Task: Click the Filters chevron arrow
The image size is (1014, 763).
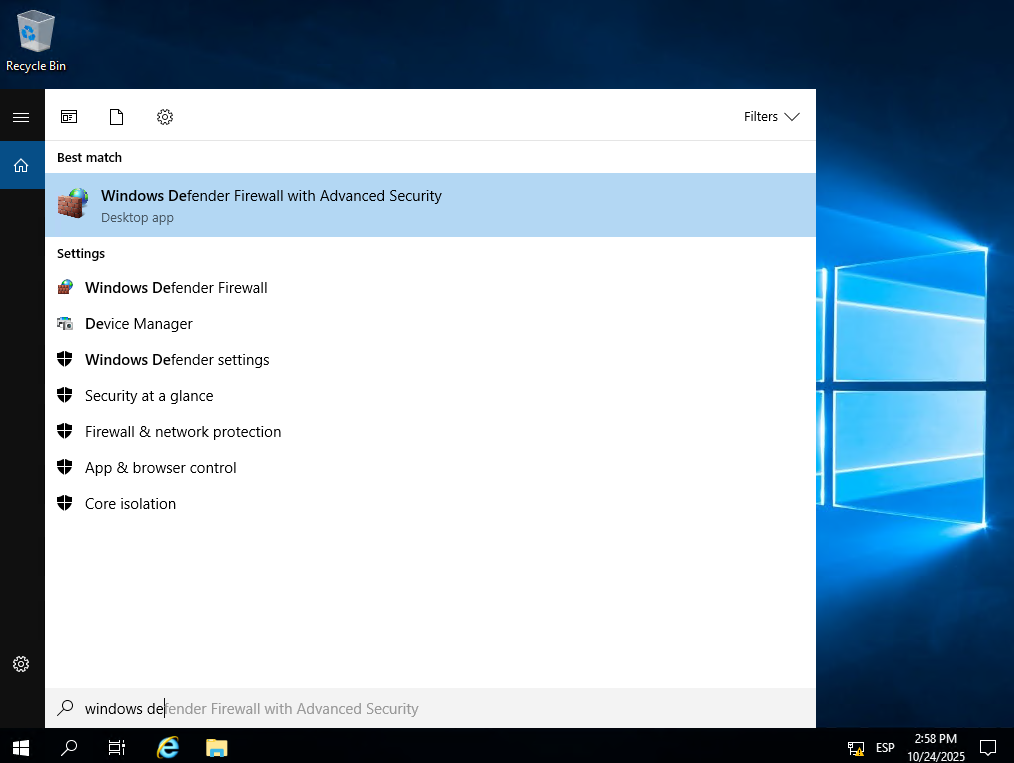Action: (792, 117)
